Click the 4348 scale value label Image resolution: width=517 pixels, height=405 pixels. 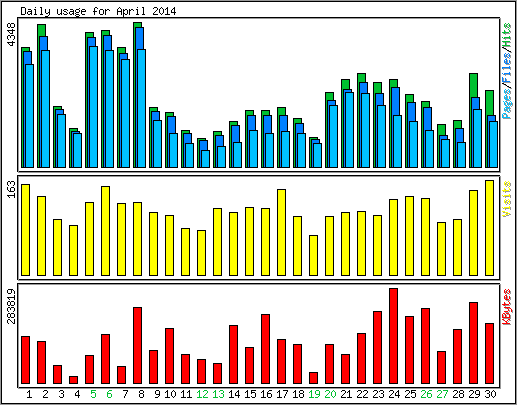pyautogui.click(x=12, y=35)
